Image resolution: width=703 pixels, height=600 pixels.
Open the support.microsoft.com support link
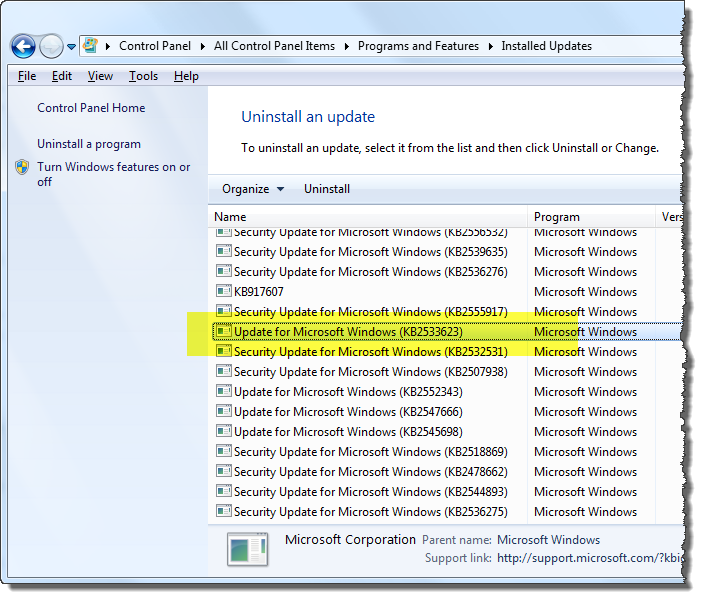click(x=590, y=558)
